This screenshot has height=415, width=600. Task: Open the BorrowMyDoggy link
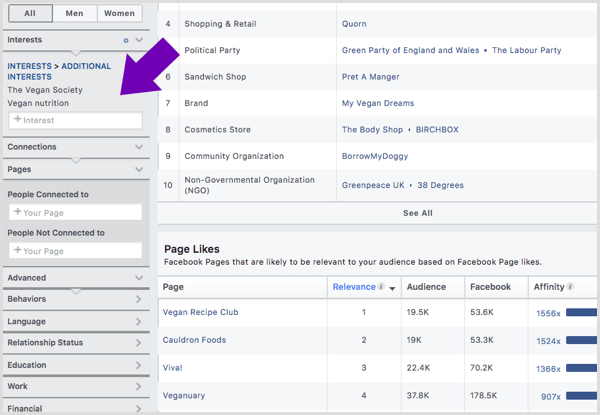[x=375, y=156]
